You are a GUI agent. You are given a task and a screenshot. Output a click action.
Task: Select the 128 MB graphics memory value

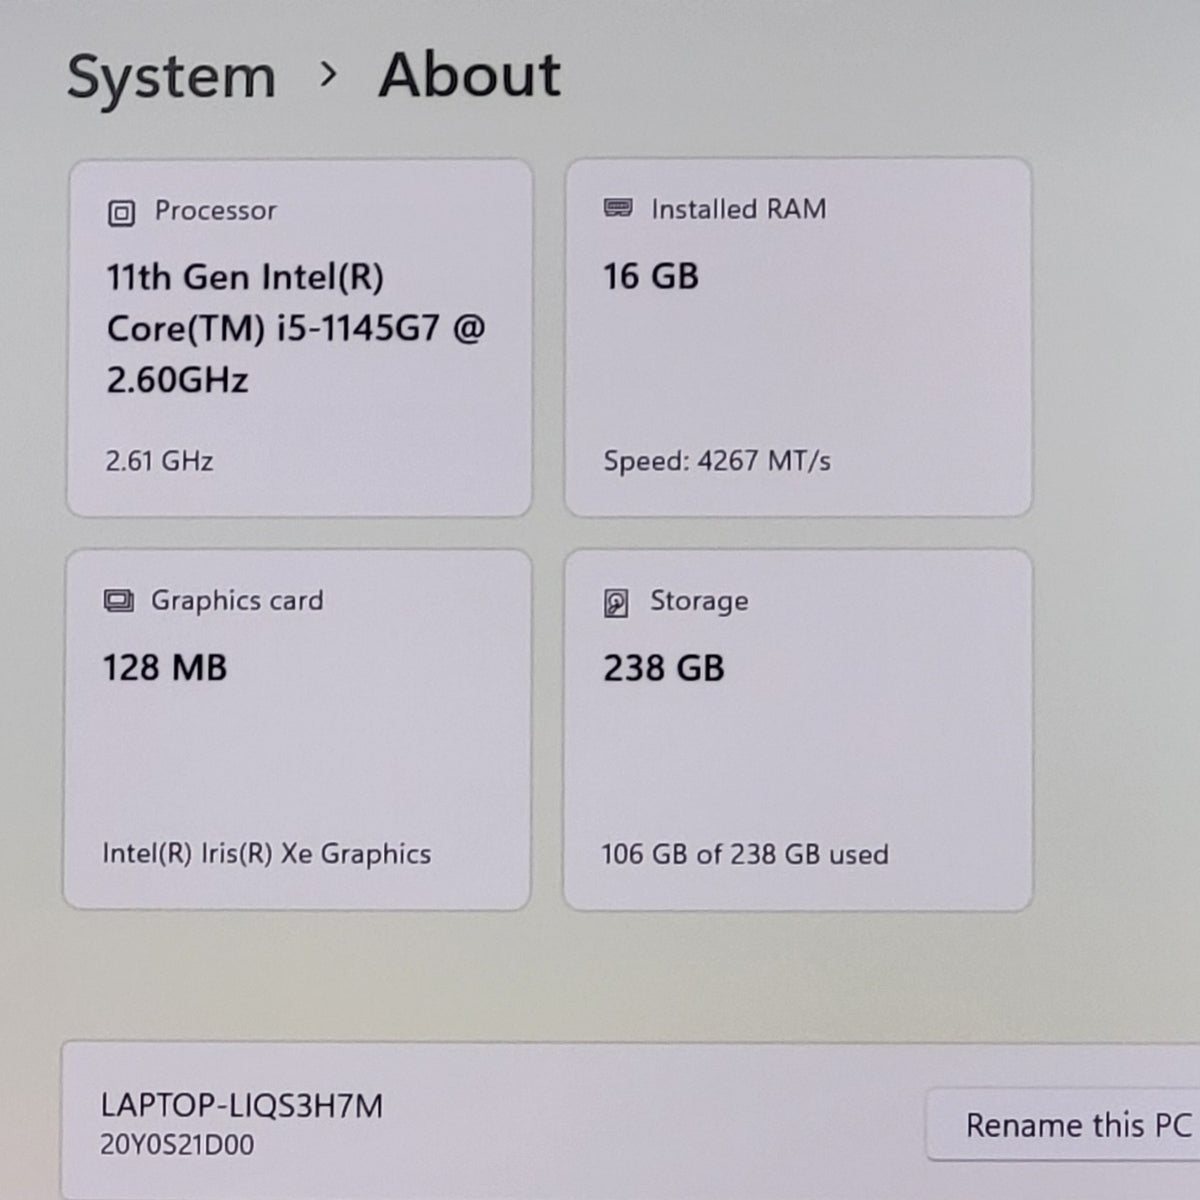point(165,667)
